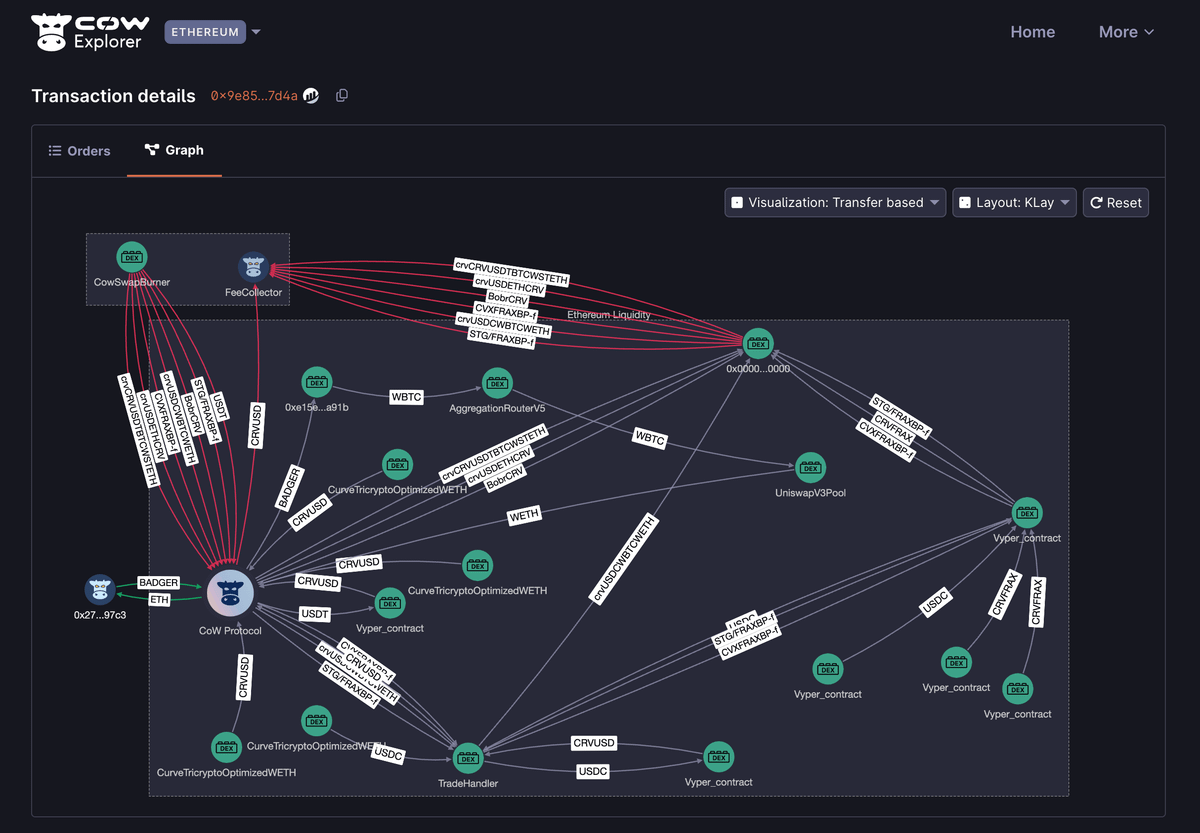Open the Layout: KLay dropdown
1200x833 pixels.
tap(1014, 203)
